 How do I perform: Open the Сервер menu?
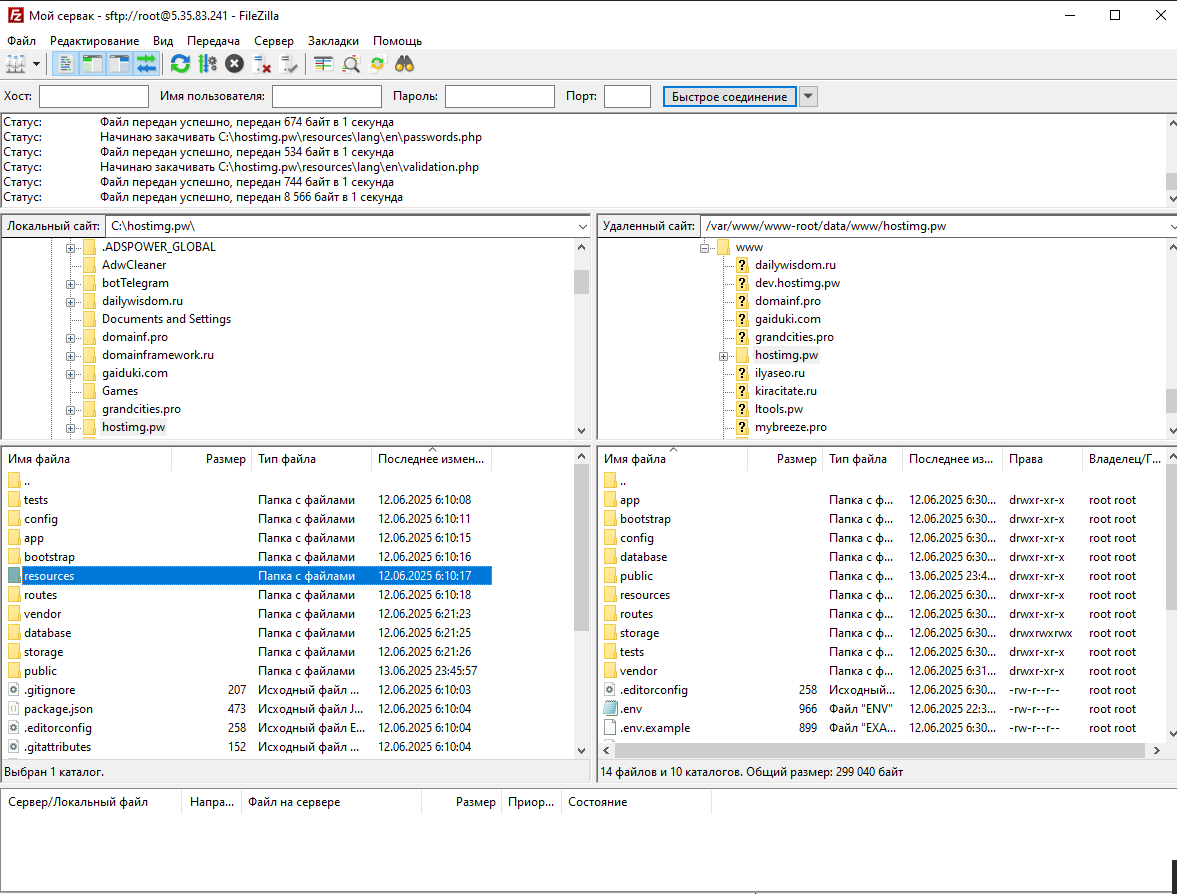273,41
